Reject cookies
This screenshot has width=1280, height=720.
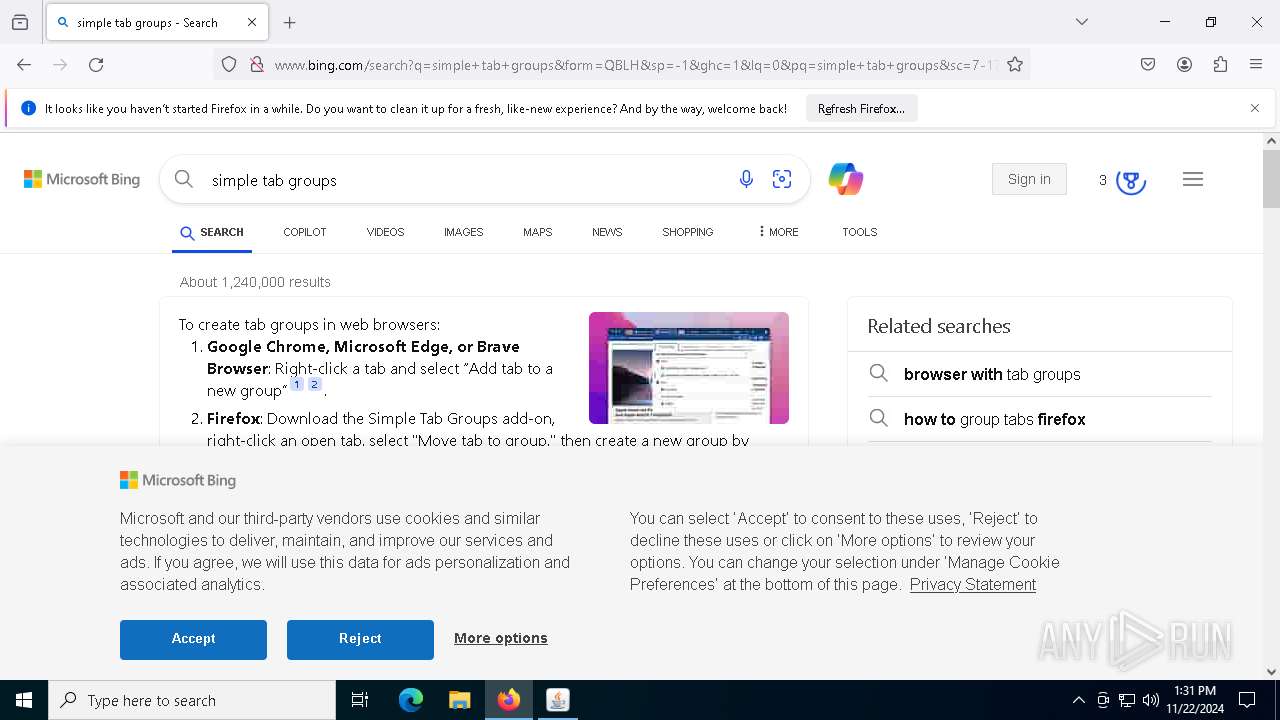coord(360,639)
